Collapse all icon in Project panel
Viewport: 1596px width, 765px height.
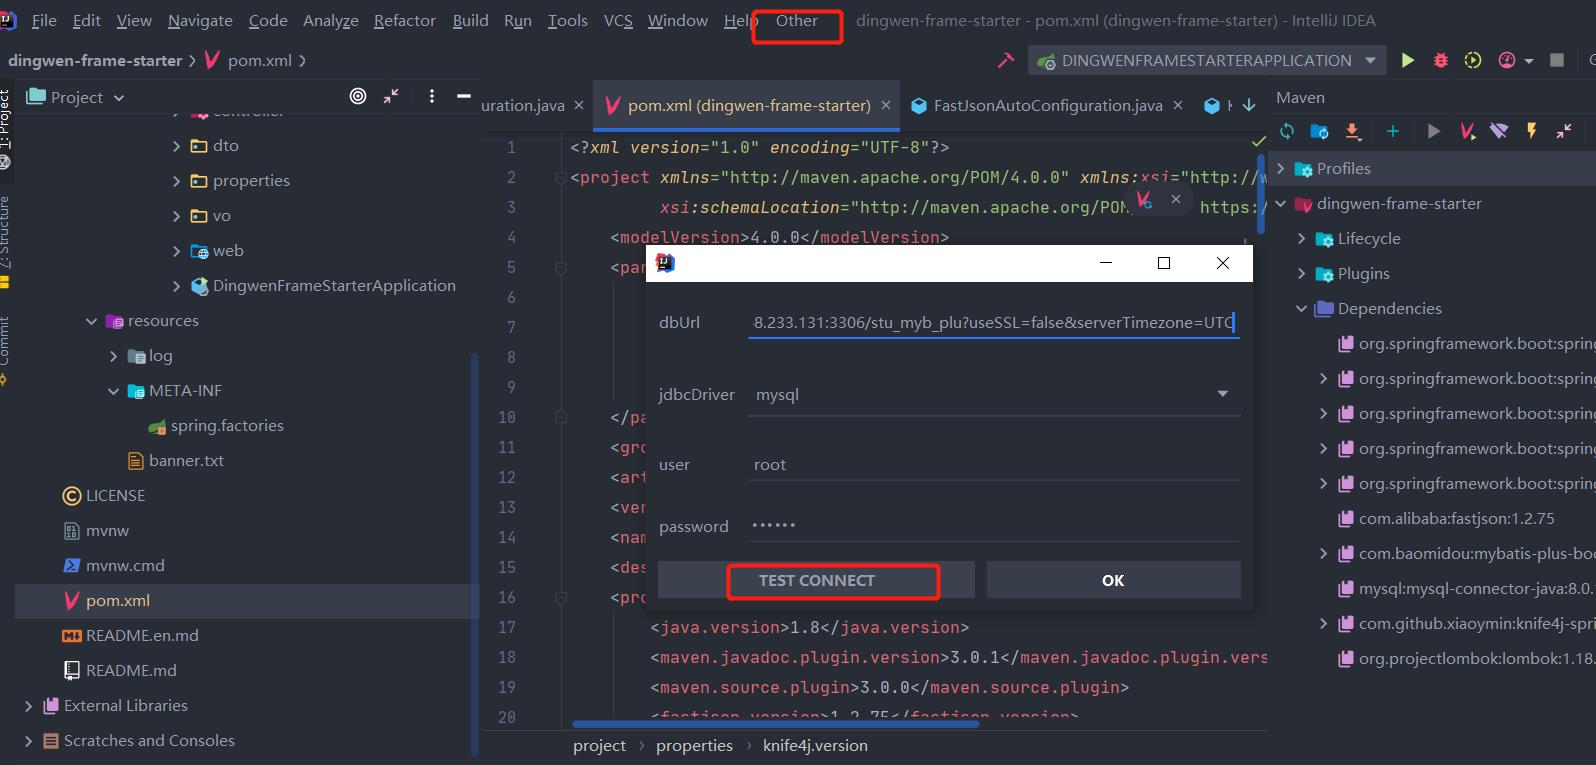click(391, 96)
